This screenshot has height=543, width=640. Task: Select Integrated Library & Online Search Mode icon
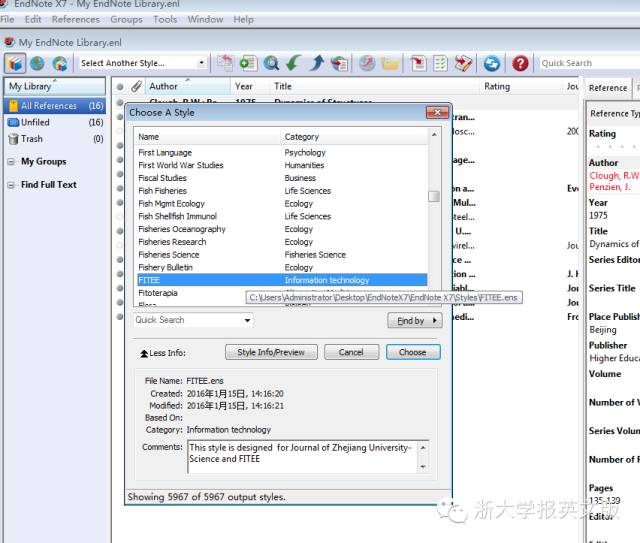pos(60,63)
